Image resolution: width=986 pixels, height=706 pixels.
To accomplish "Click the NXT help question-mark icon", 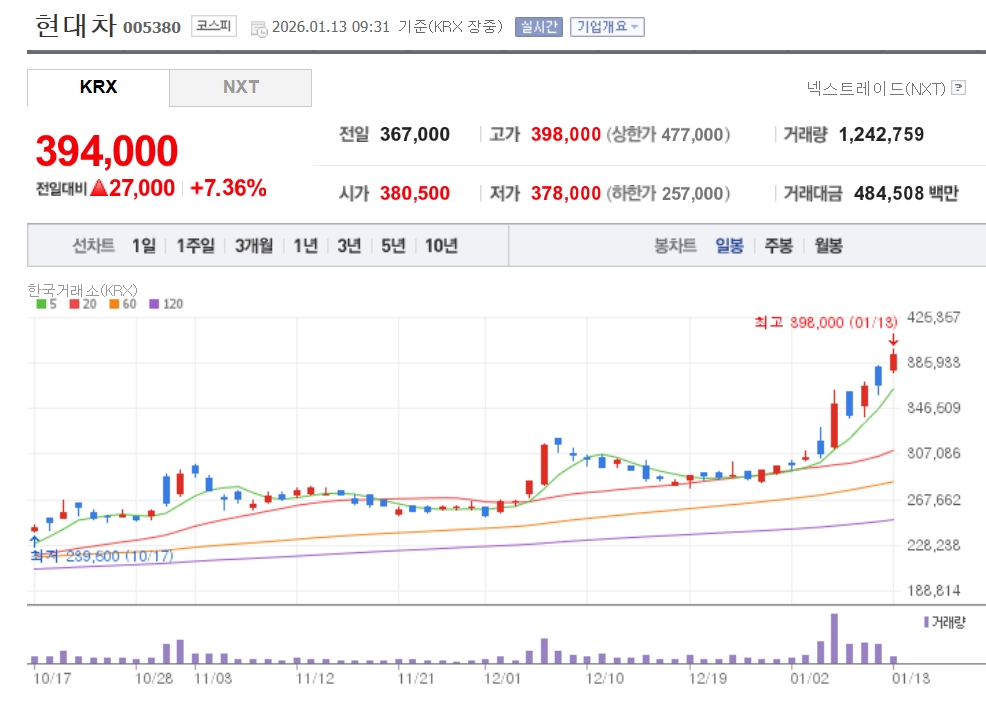I will [958, 87].
